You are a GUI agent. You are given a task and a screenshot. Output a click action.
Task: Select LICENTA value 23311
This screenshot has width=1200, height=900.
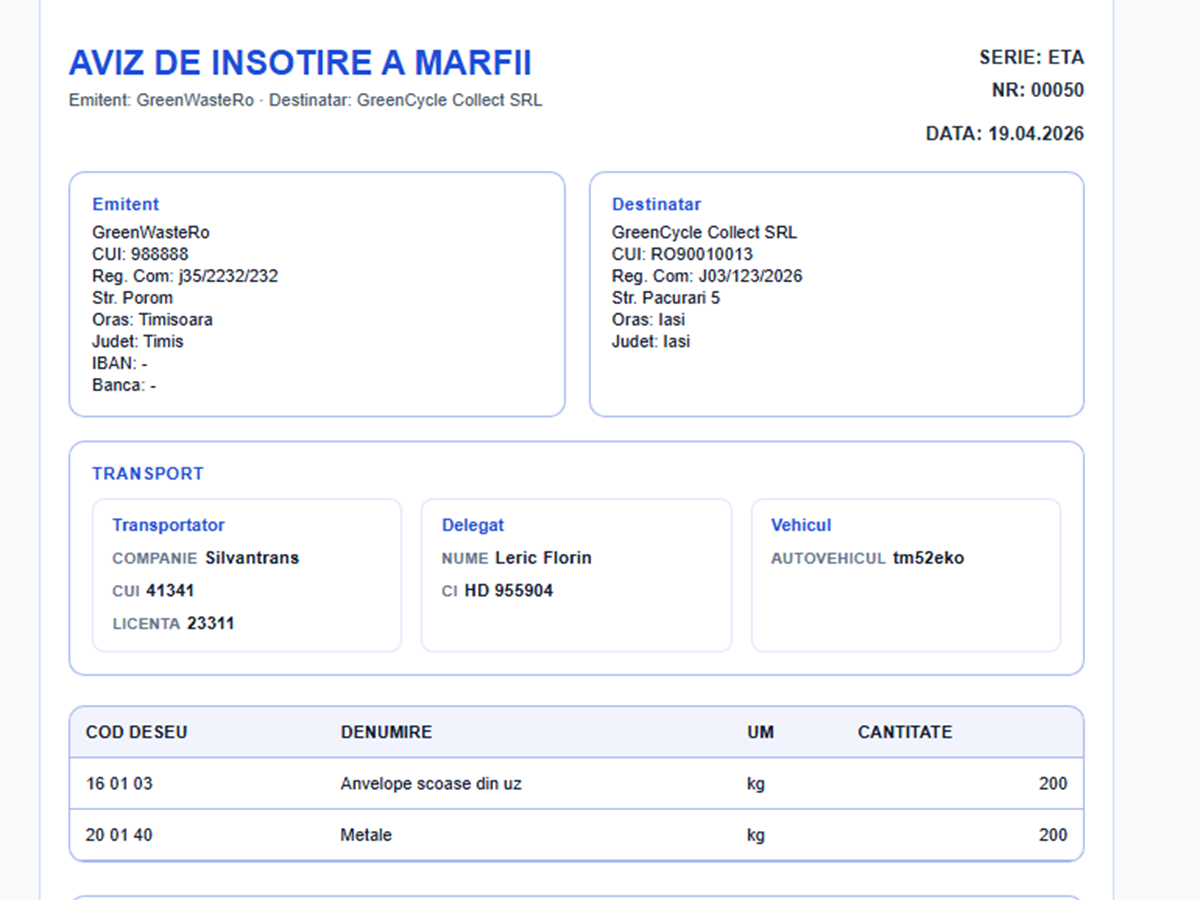(211, 624)
